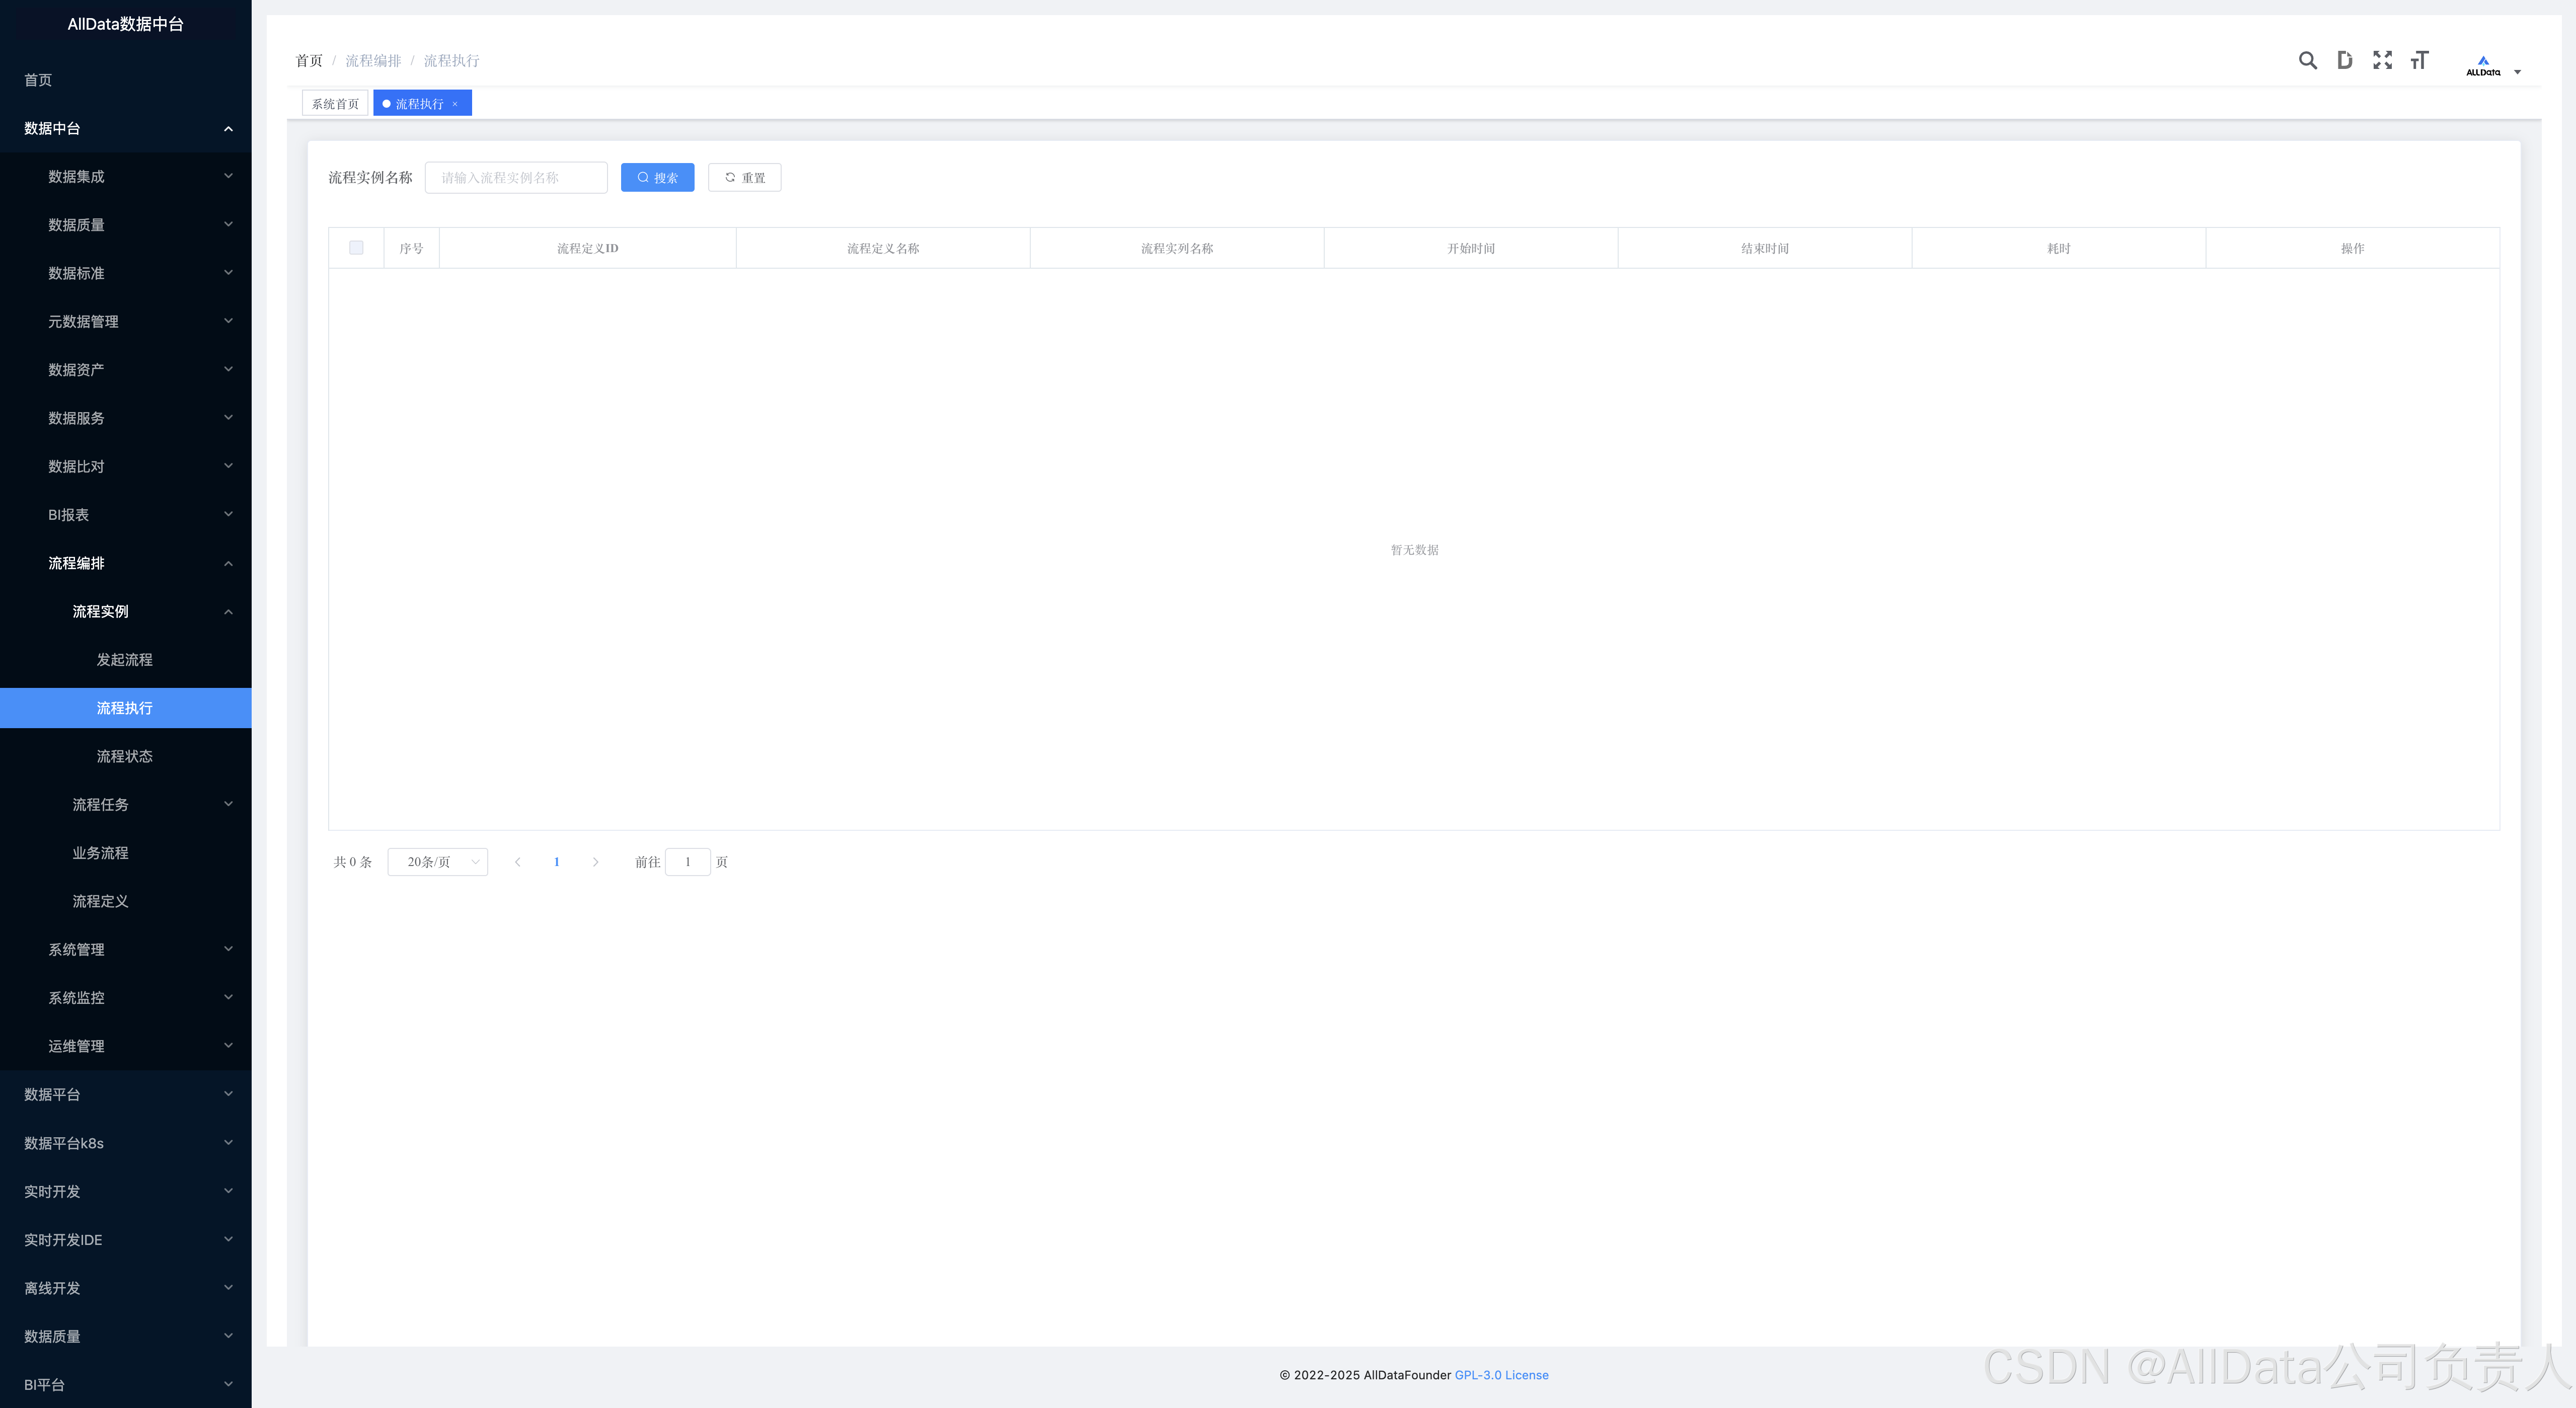Image resolution: width=2576 pixels, height=1408 pixels.
Task: Open the header search magnifier icon
Action: pyautogui.click(x=2307, y=61)
